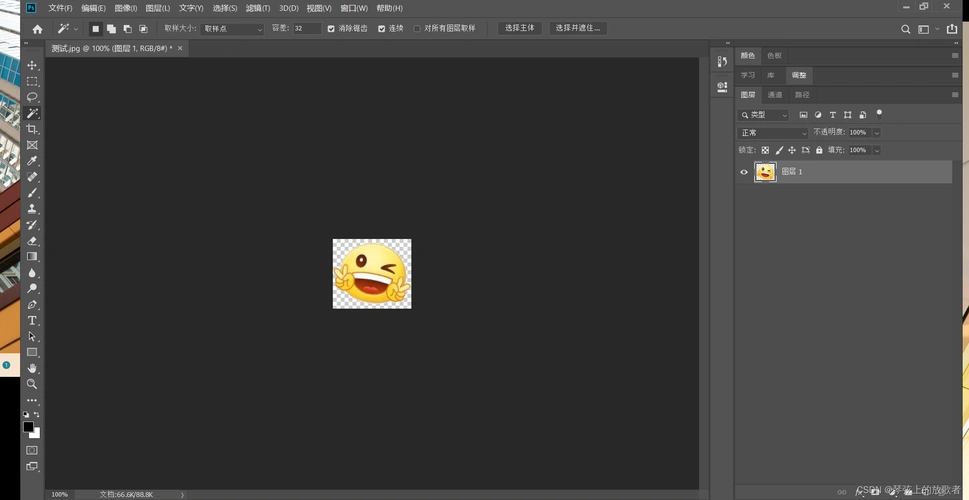Screen dimensions: 969x500
Task: Select the Pen tool
Action: click(x=32, y=305)
